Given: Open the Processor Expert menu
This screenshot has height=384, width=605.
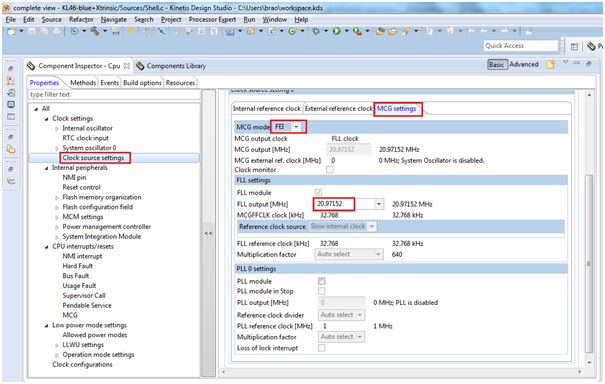Looking at the screenshot, I should click(x=212, y=19).
